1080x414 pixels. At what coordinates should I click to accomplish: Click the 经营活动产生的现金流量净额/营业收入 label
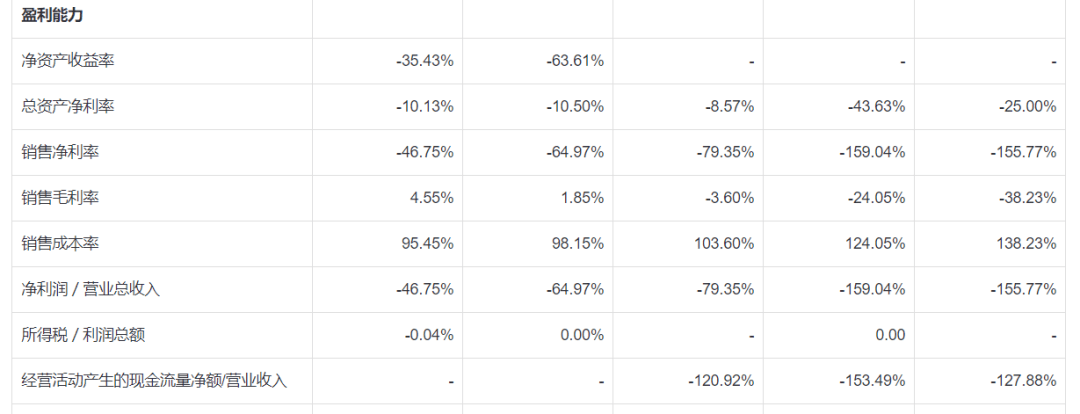coord(154,381)
